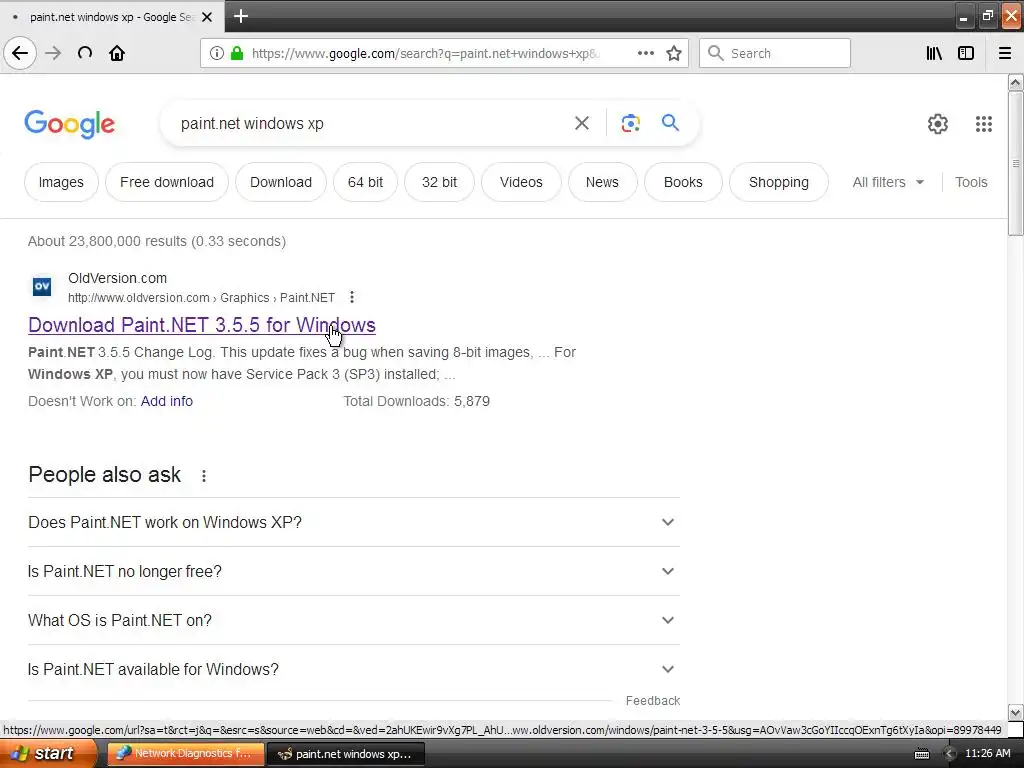Switch to News results

pos(602,182)
